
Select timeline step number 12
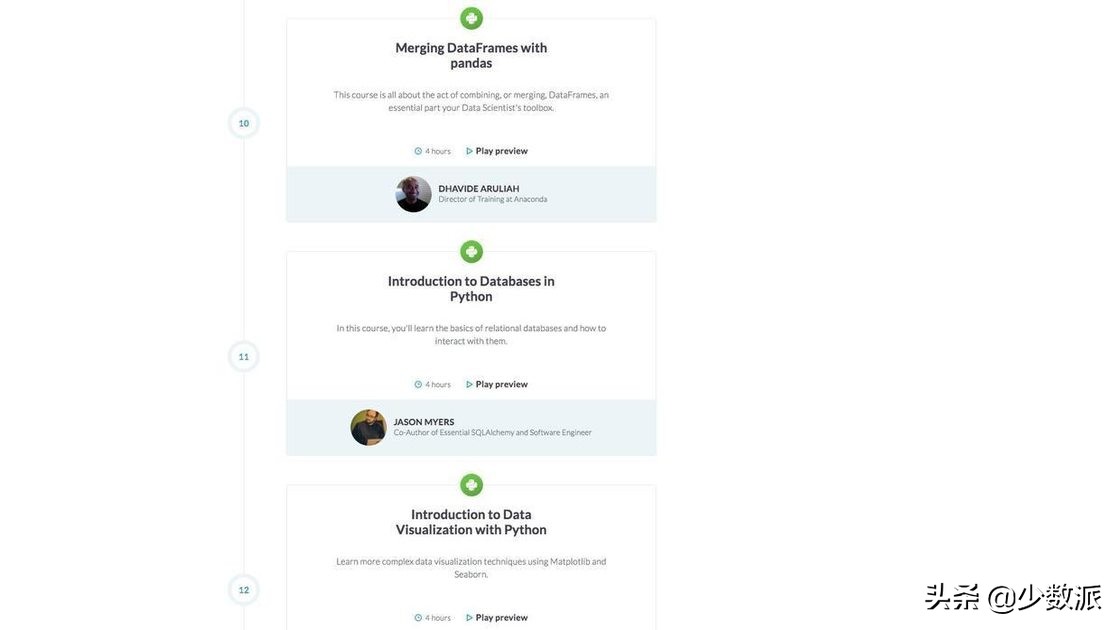click(x=243, y=590)
